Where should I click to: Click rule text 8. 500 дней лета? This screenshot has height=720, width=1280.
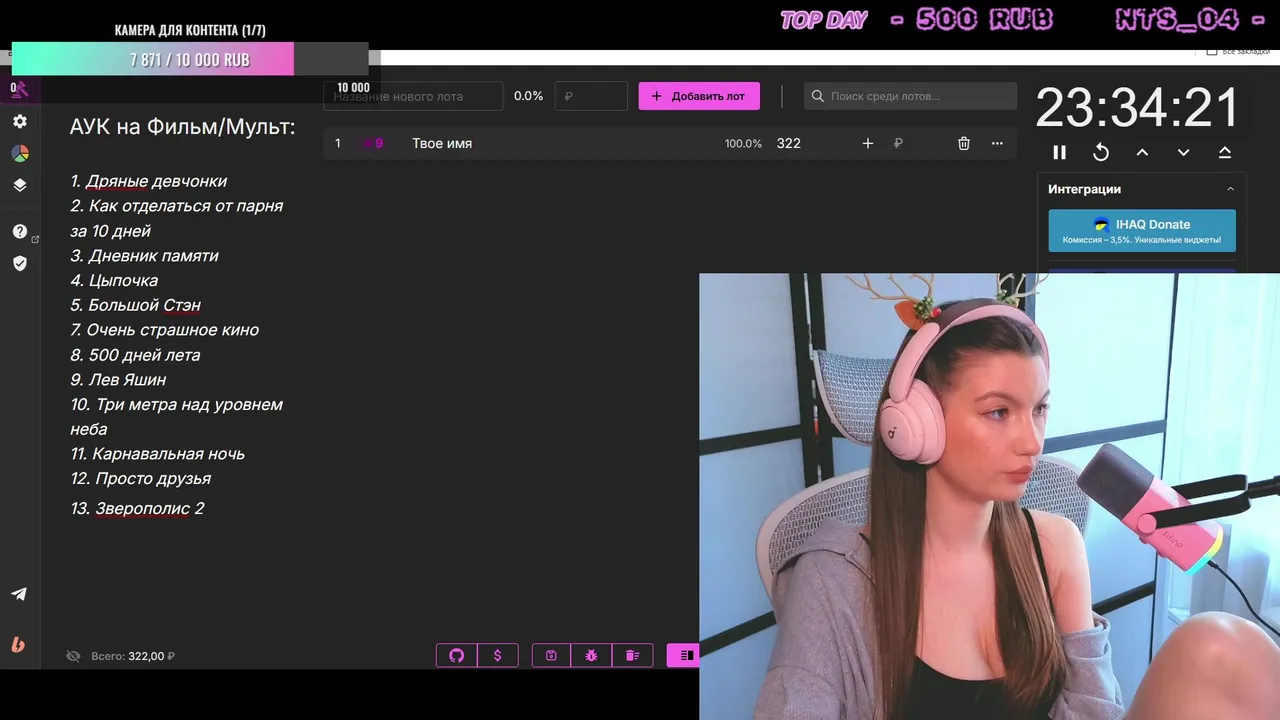coord(135,354)
